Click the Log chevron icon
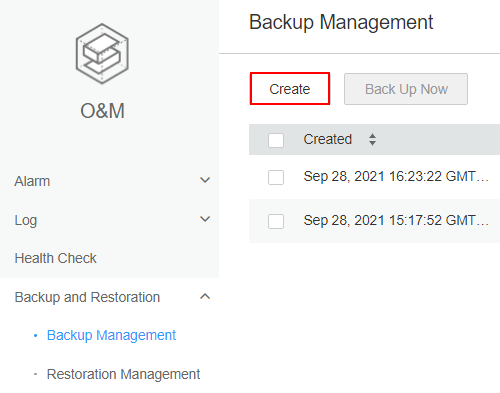The width and height of the screenshot is (500, 393). pyautogui.click(x=205, y=219)
